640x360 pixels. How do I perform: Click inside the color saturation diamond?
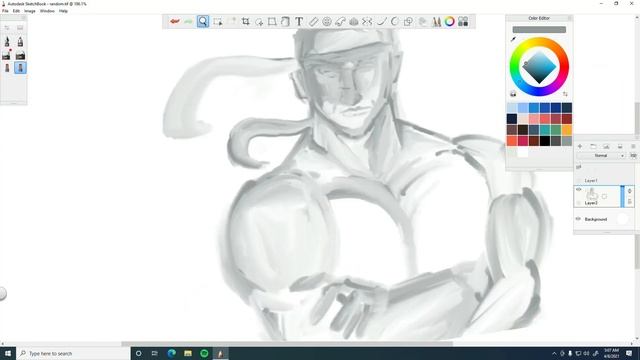coord(539,67)
